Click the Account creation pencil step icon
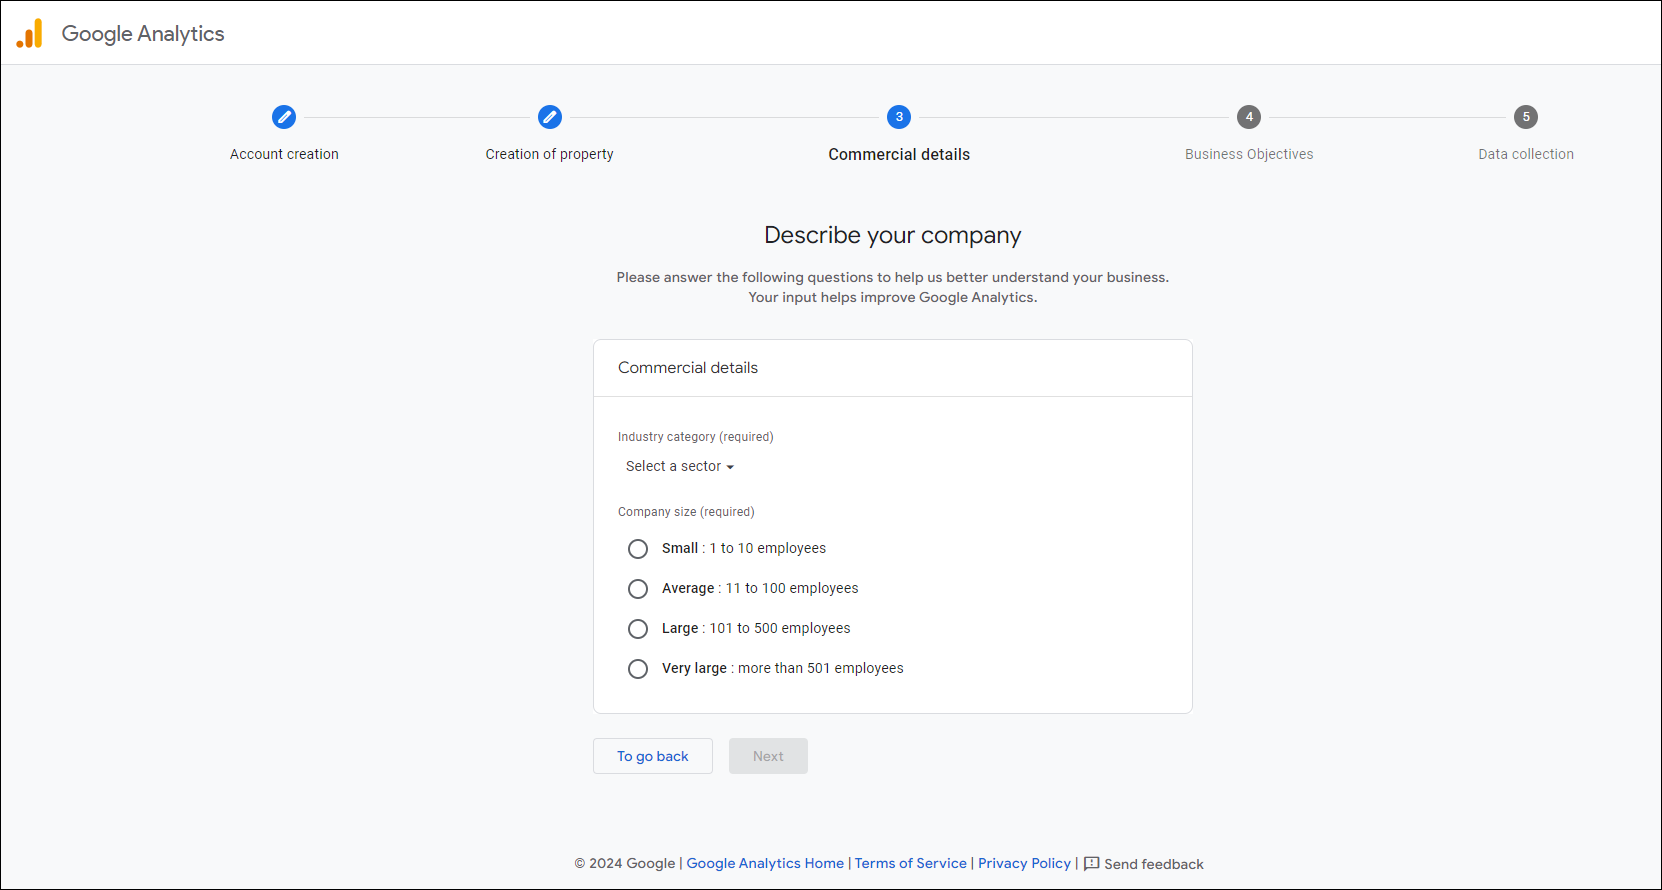Screen dimensions: 1662x890 [284, 117]
